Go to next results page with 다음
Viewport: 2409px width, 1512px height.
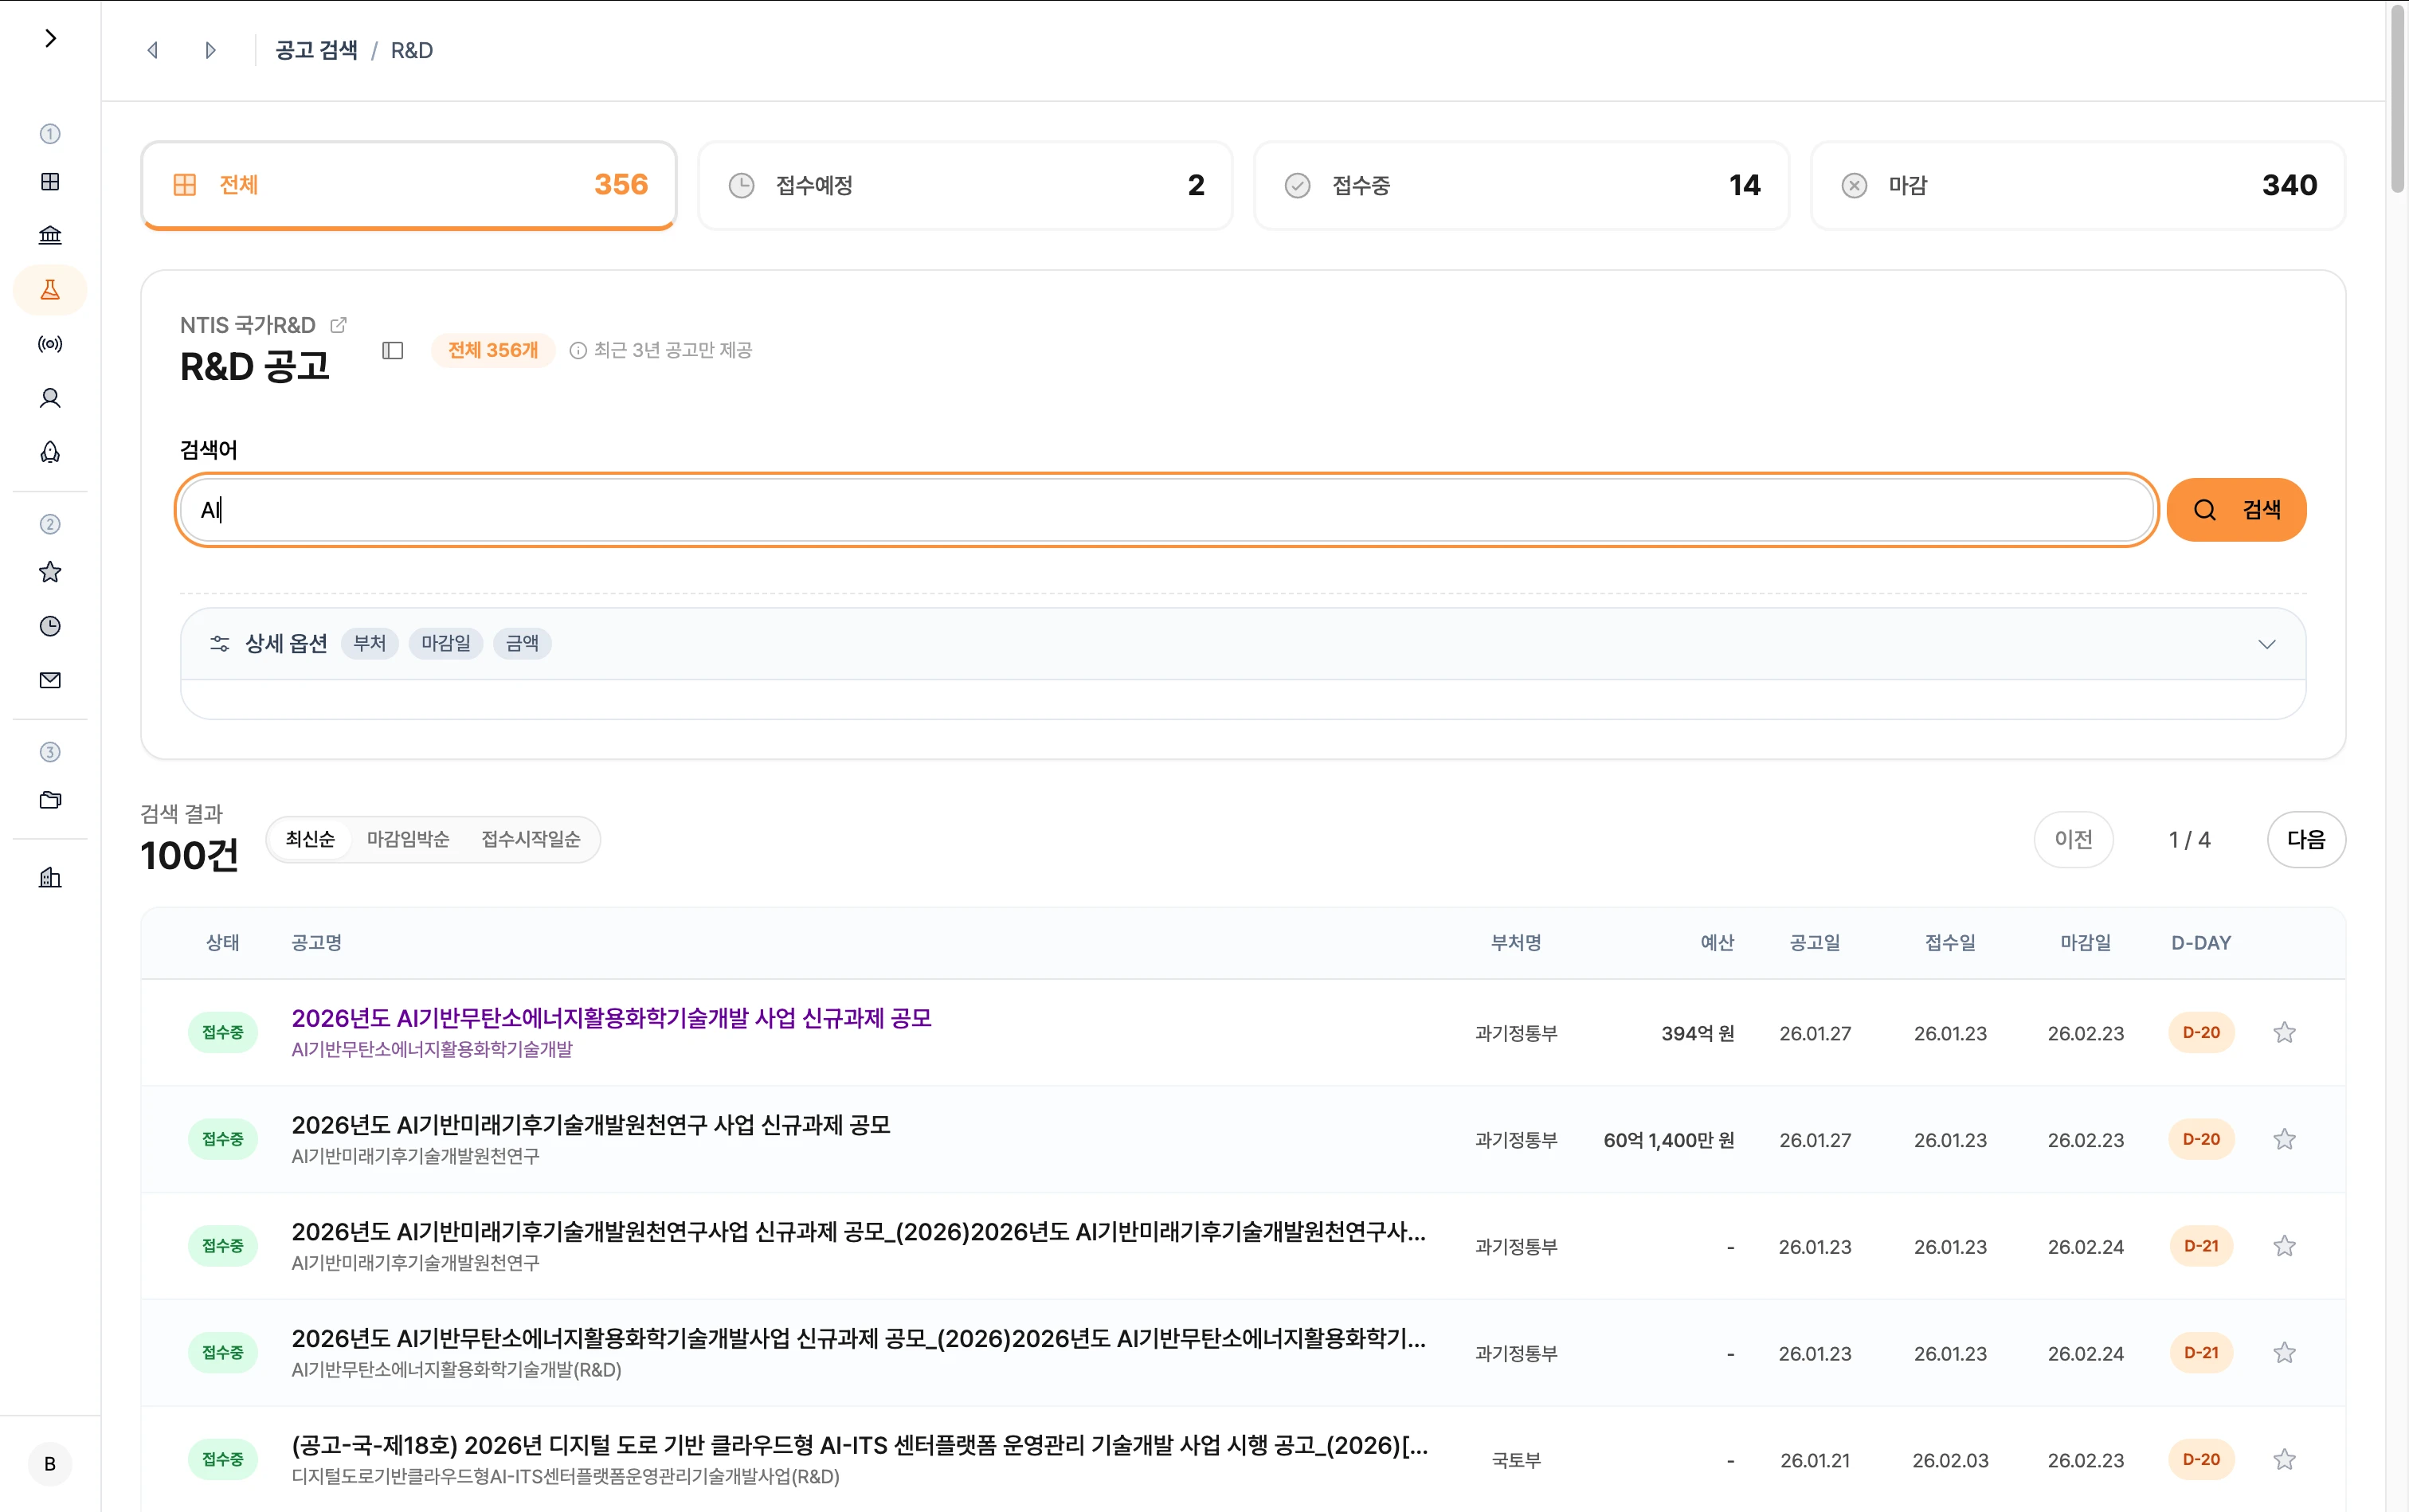pos(2305,839)
